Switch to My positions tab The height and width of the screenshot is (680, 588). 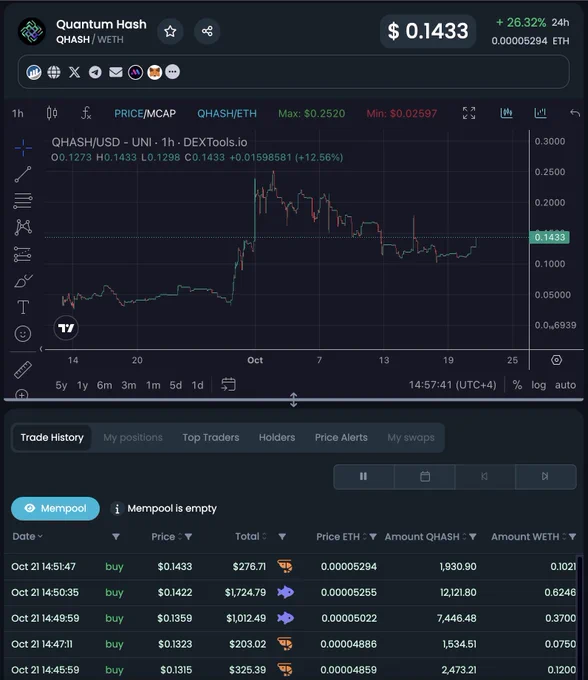[x=133, y=438]
